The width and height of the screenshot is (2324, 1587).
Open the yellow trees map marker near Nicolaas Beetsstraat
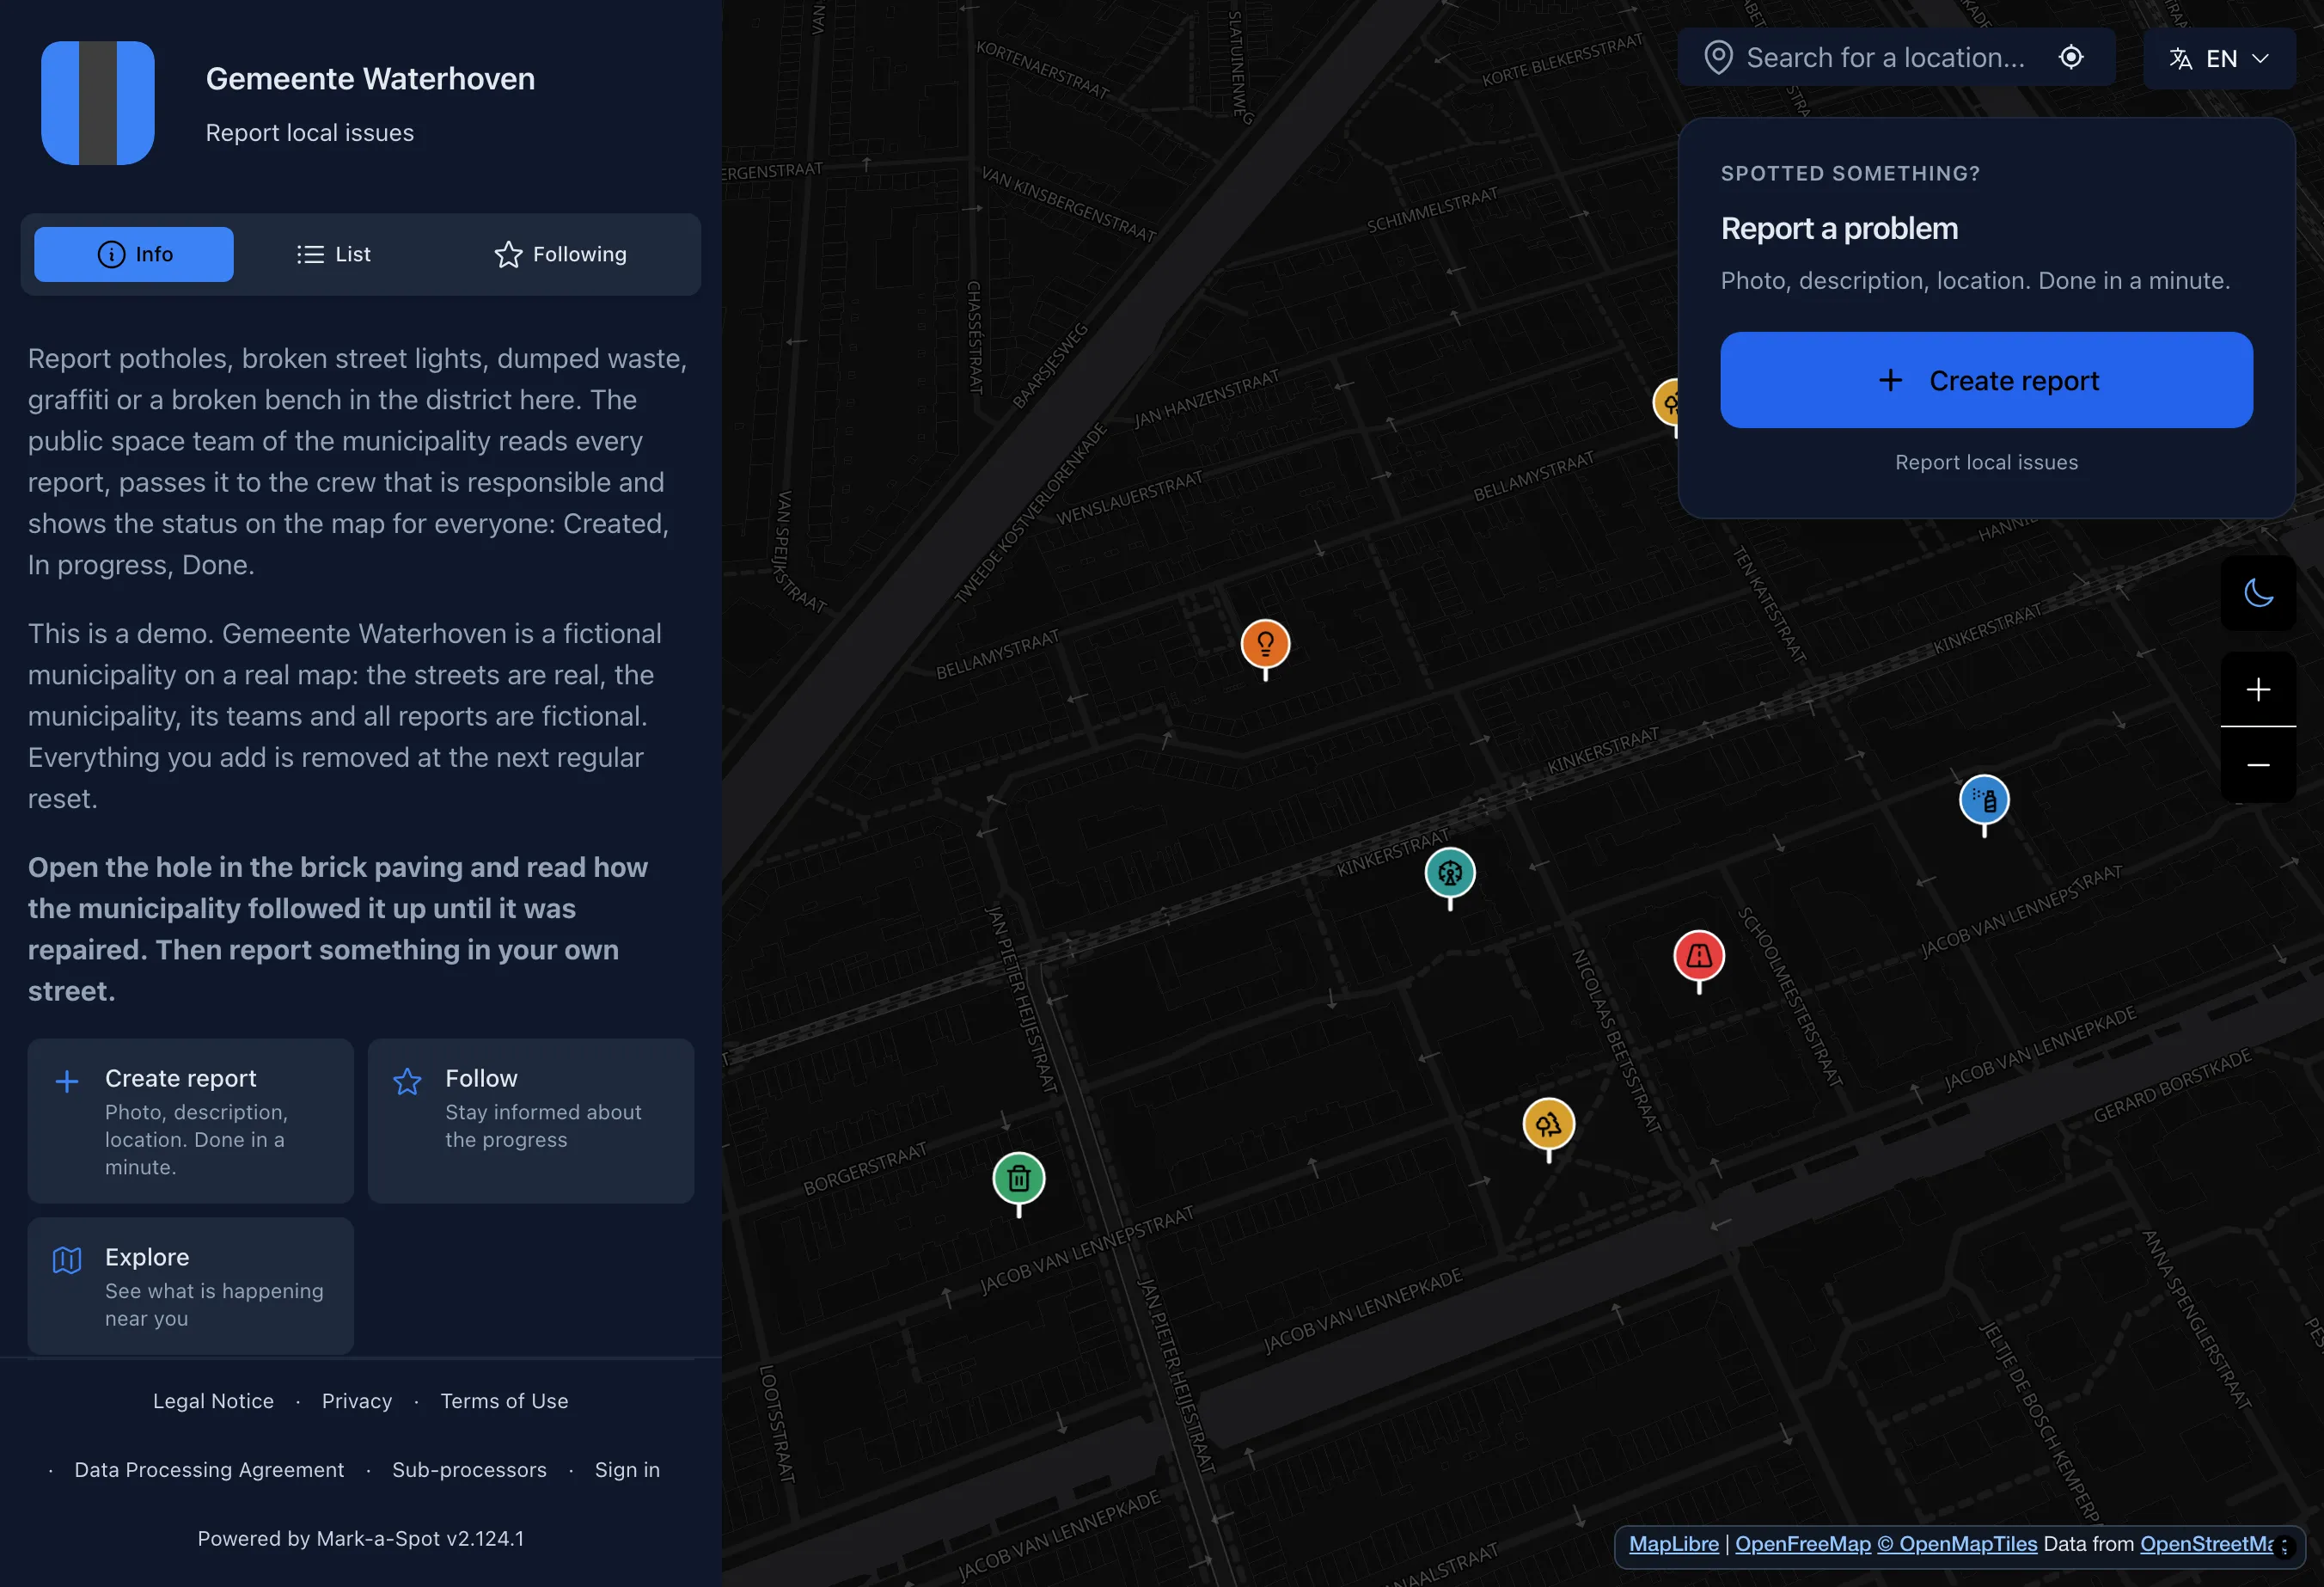pyautogui.click(x=1548, y=1125)
